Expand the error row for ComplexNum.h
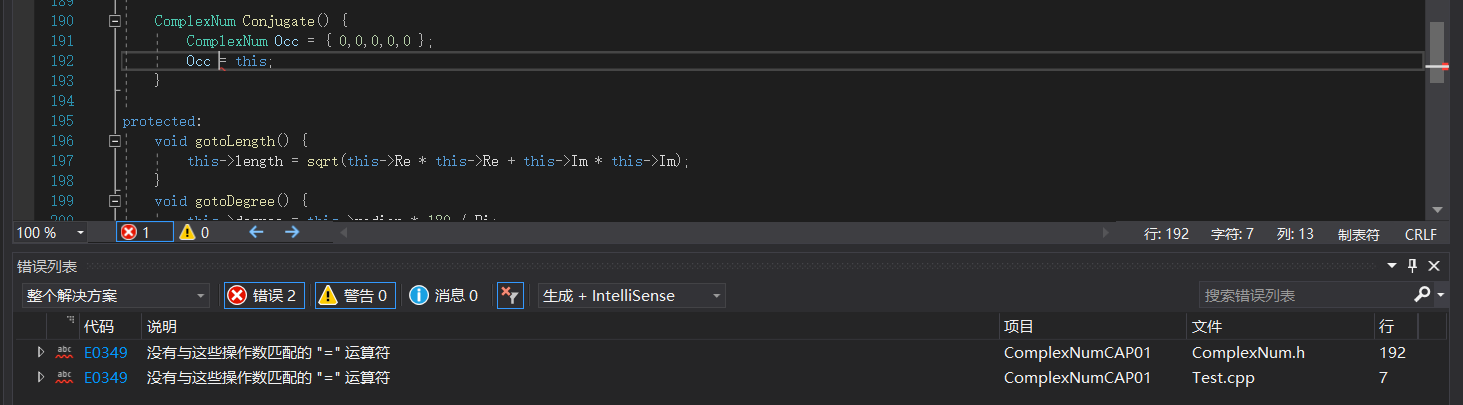The width and height of the screenshot is (1463, 405). tap(41, 352)
